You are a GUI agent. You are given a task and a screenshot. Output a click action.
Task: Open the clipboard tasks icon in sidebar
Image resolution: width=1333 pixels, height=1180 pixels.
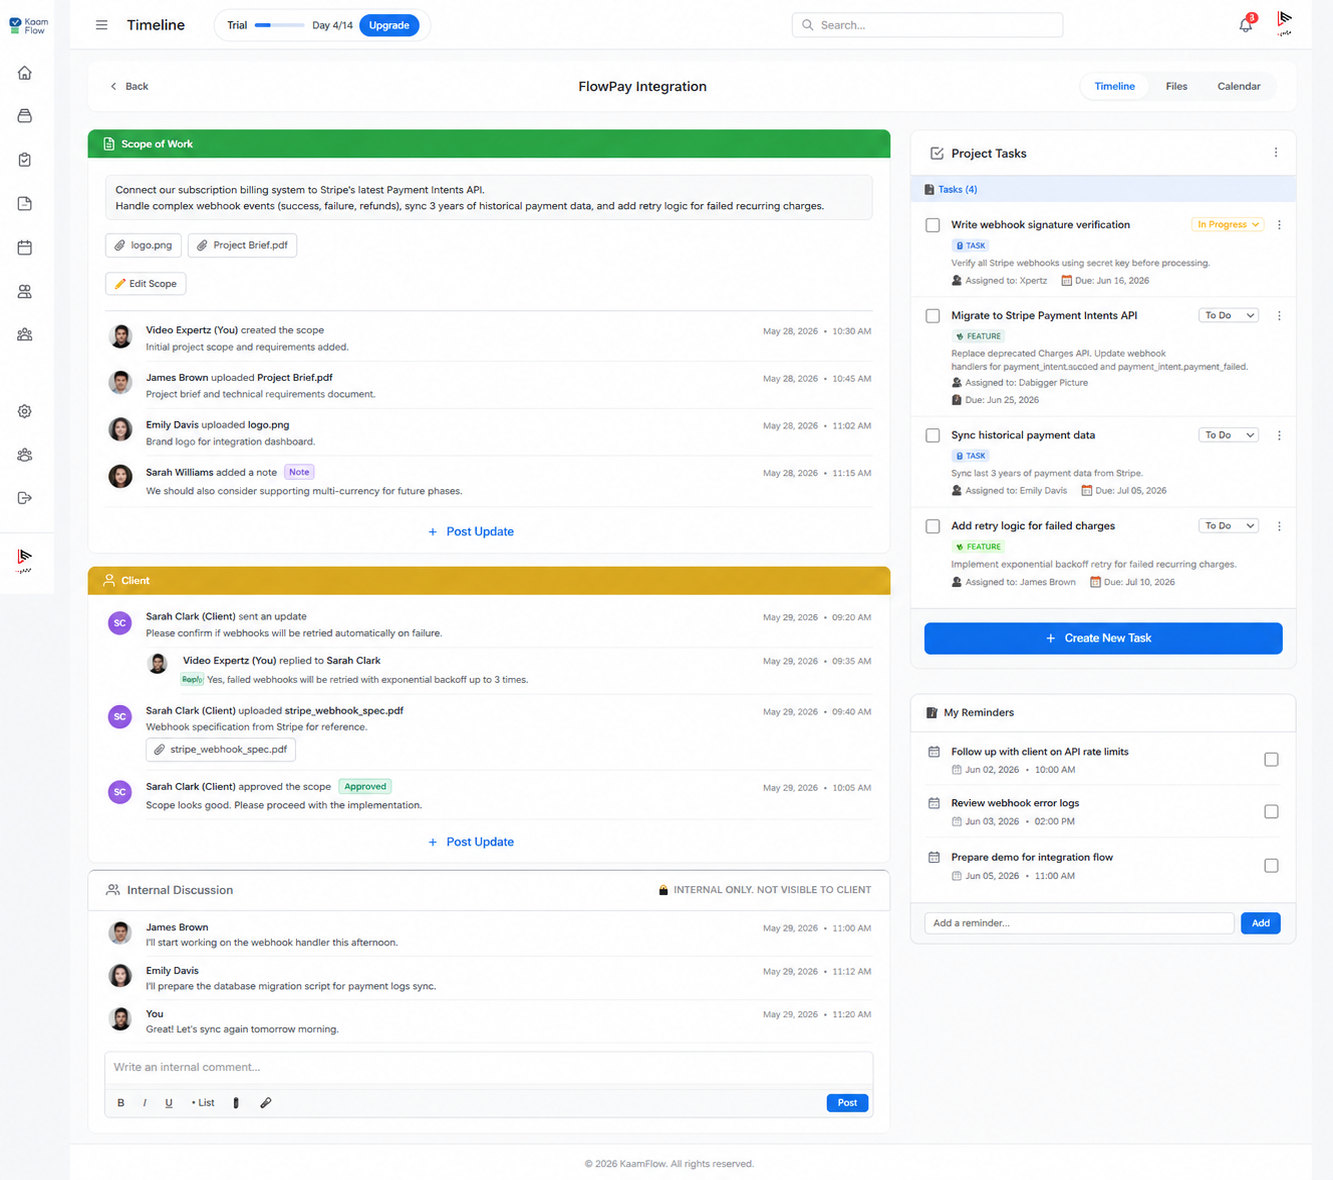coord(25,160)
